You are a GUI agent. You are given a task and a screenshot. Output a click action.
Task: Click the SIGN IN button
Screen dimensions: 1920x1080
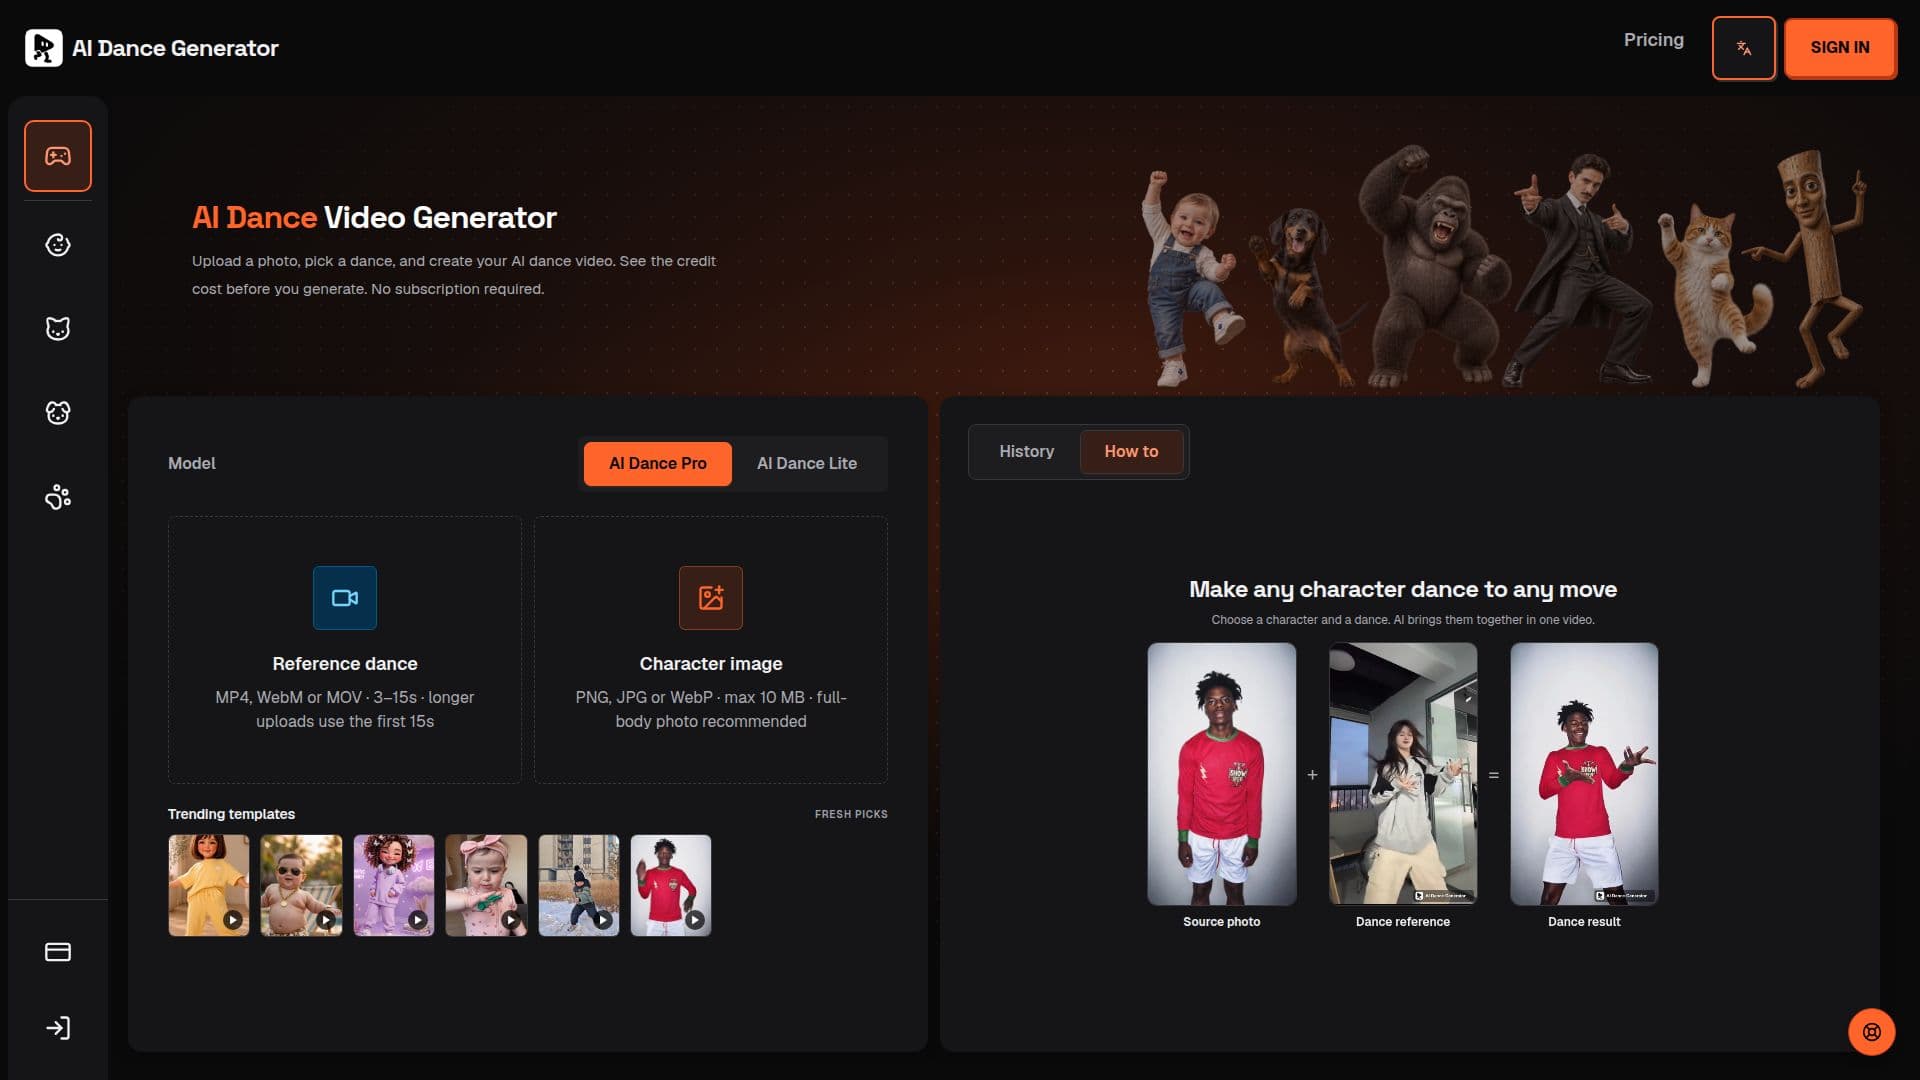1840,48
